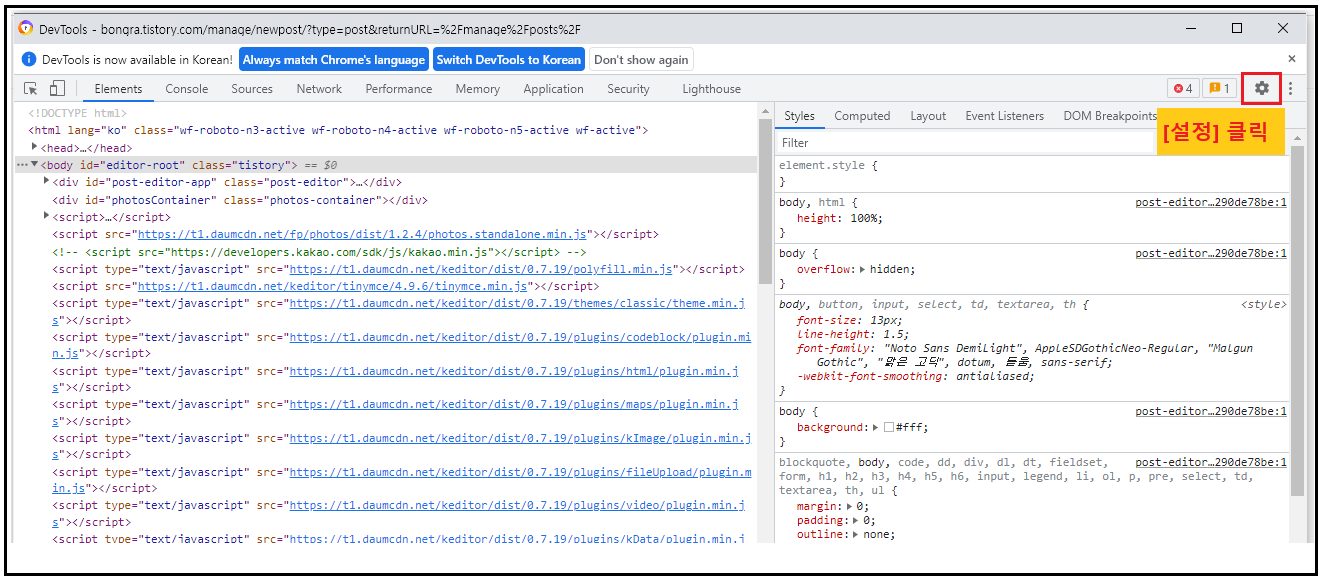The height and width of the screenshot is (580, 1322).
Task: Open DevTools settings gear icon
Action: pyautogui.click(x=1261, y=88)
